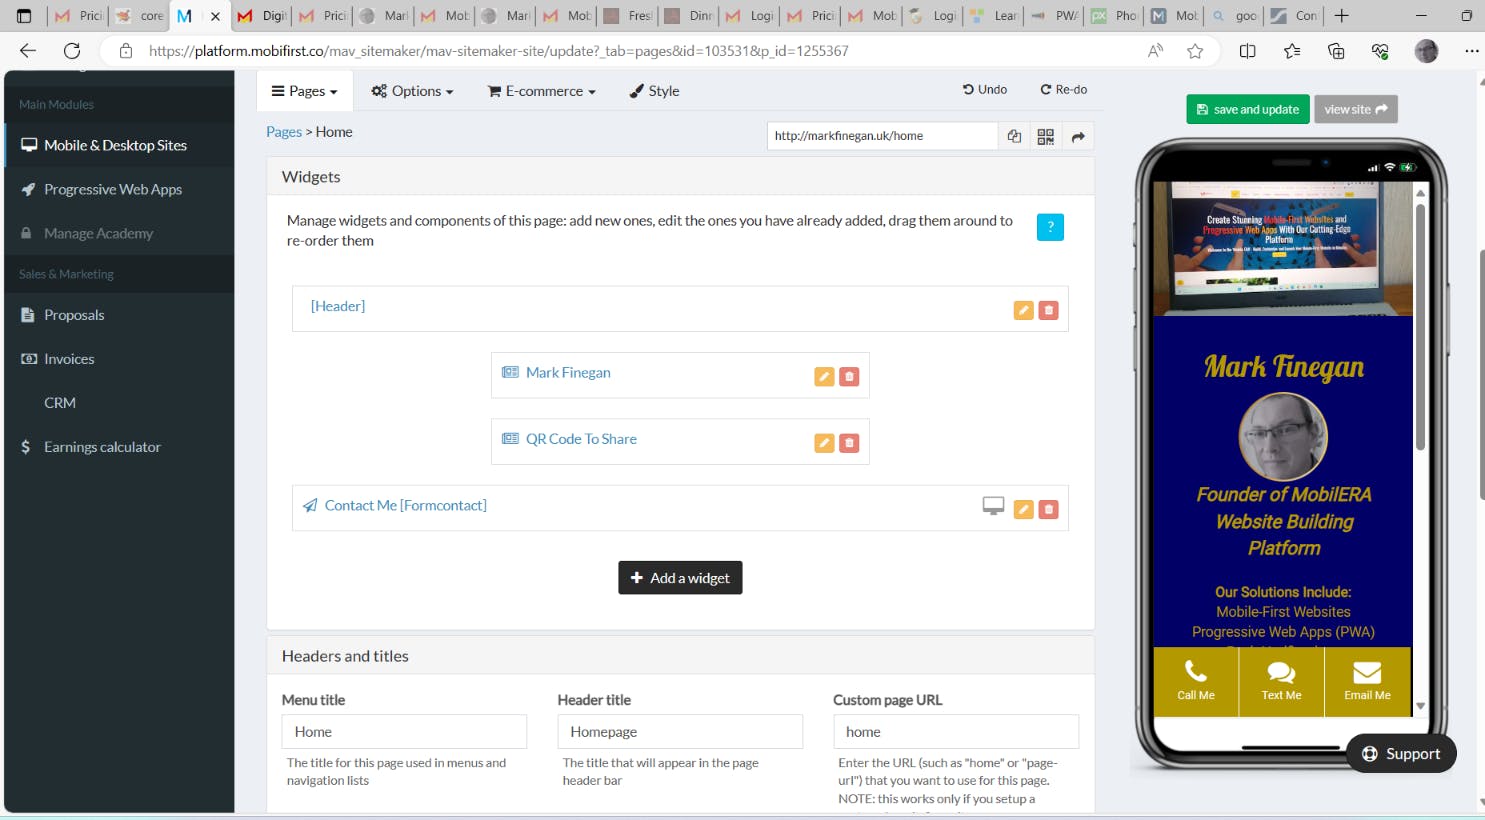Open Pages dropdown menu
Viewport: 1485px width, 820px height.
(304, 91)
